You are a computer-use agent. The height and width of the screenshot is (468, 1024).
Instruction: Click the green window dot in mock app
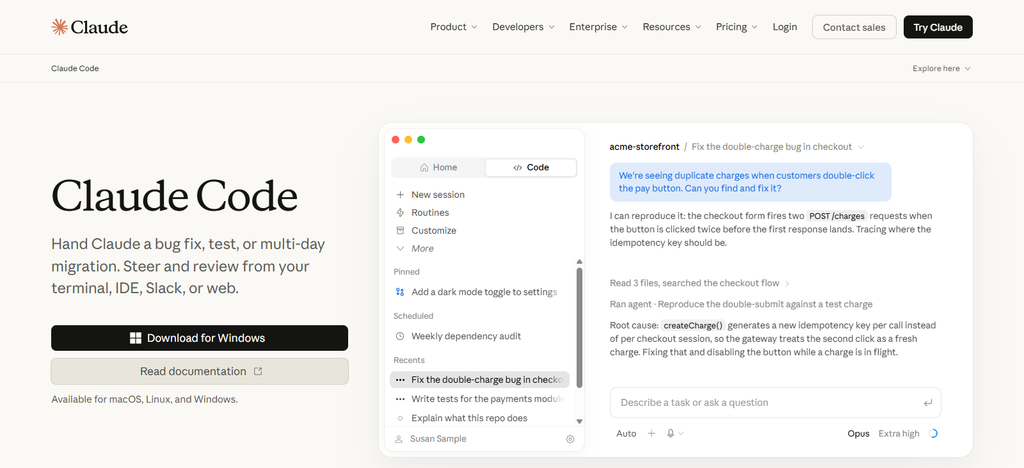[x=421, y=140]
